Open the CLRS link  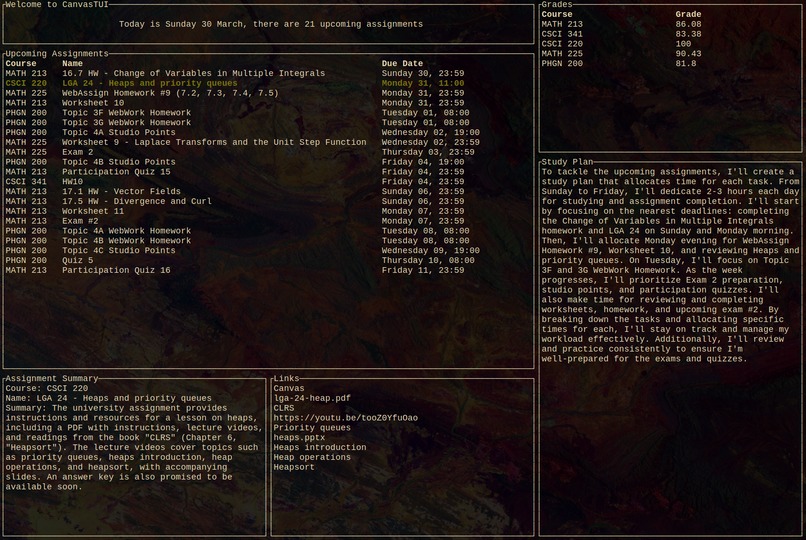pos(284,408)
